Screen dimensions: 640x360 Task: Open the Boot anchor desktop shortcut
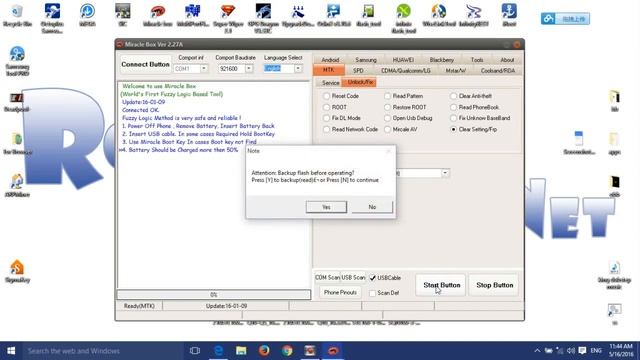(509, 15)
